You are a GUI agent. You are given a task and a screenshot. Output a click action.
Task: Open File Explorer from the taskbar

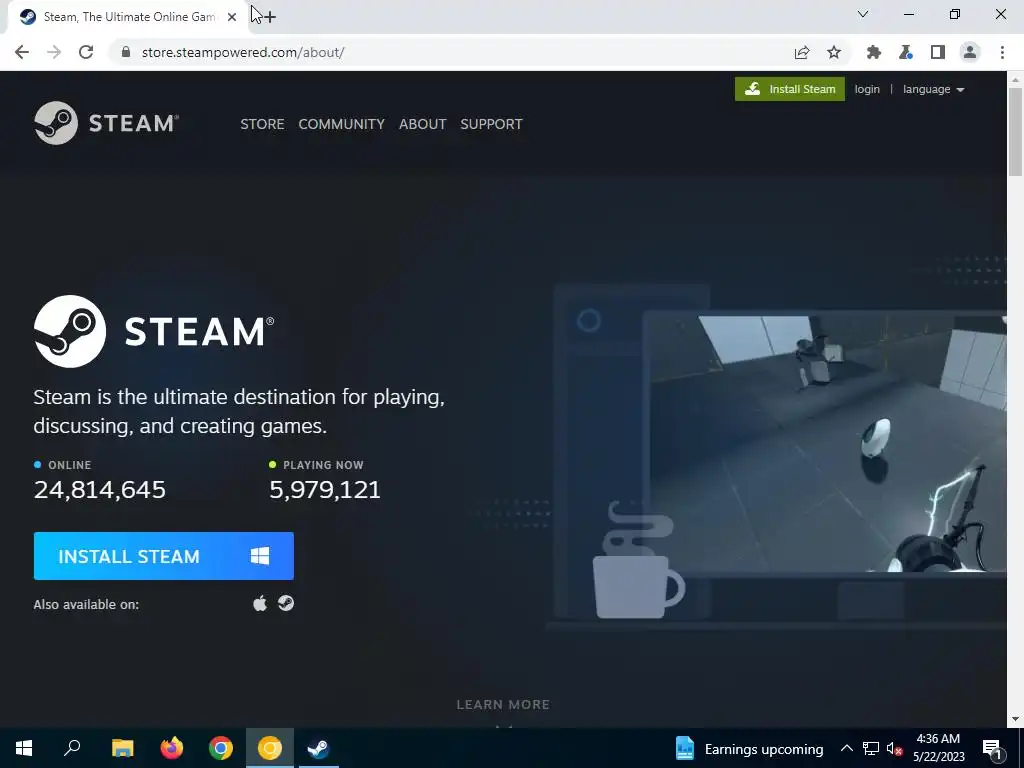(x=122, y=748)
